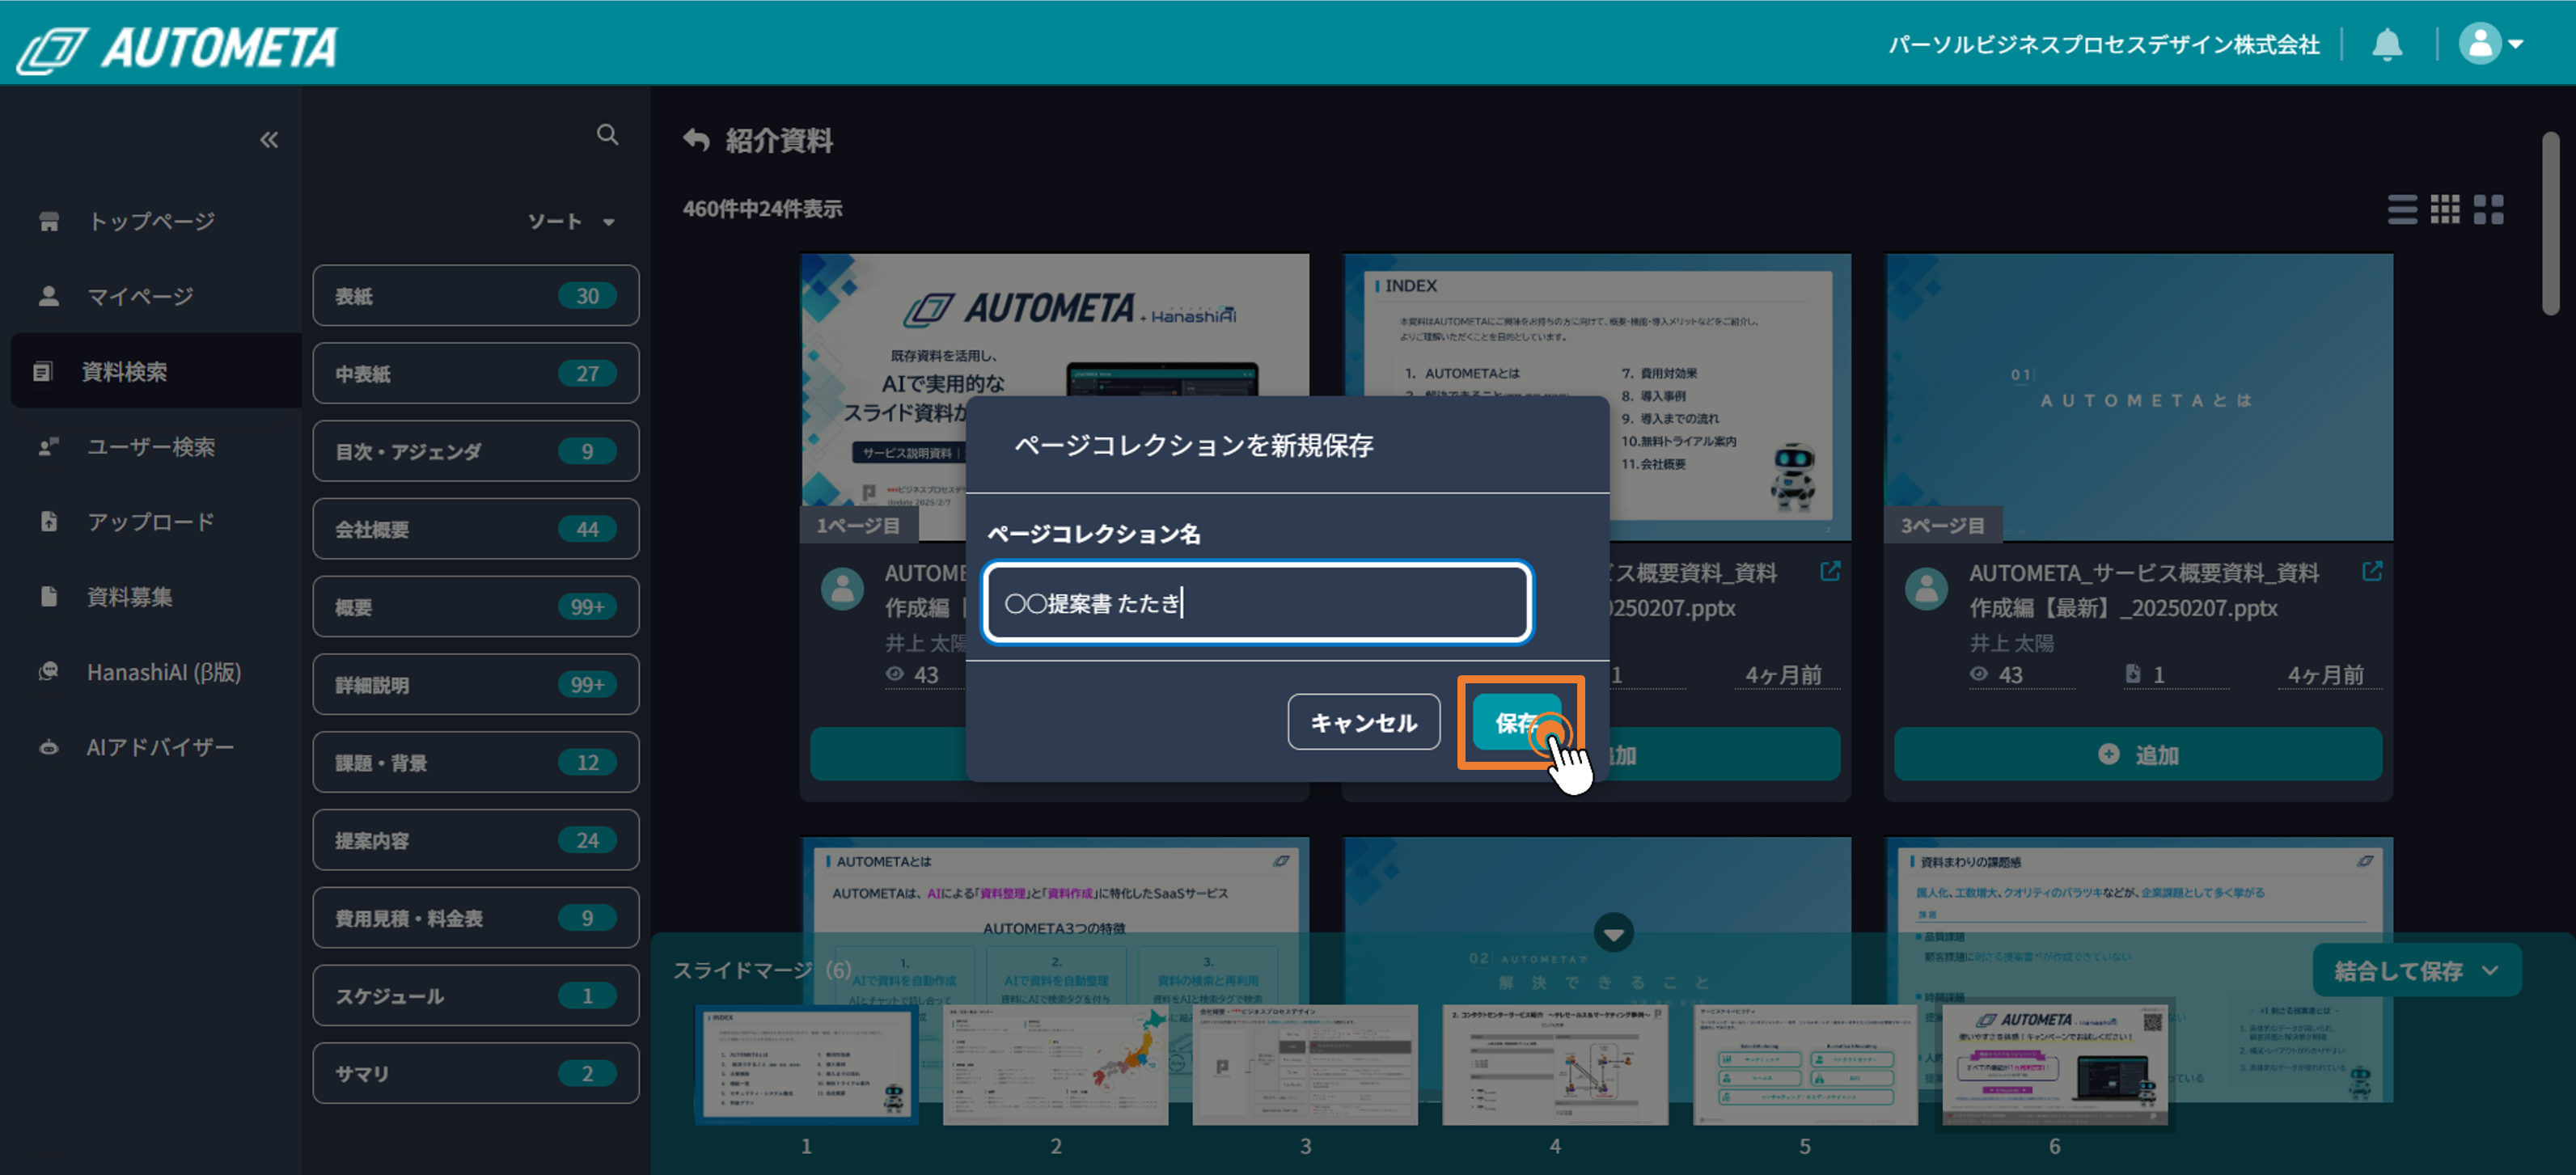The image size is (2576, 1175).
Task: Select merge slide thumbnail 5
Action: tap(1805, 1065)
